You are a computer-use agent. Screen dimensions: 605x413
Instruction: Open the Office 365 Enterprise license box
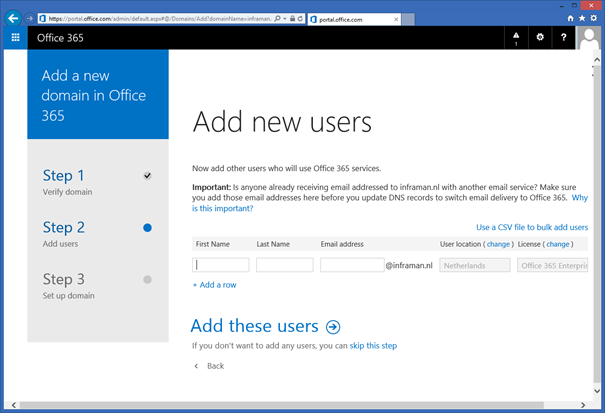click(552, 265)
